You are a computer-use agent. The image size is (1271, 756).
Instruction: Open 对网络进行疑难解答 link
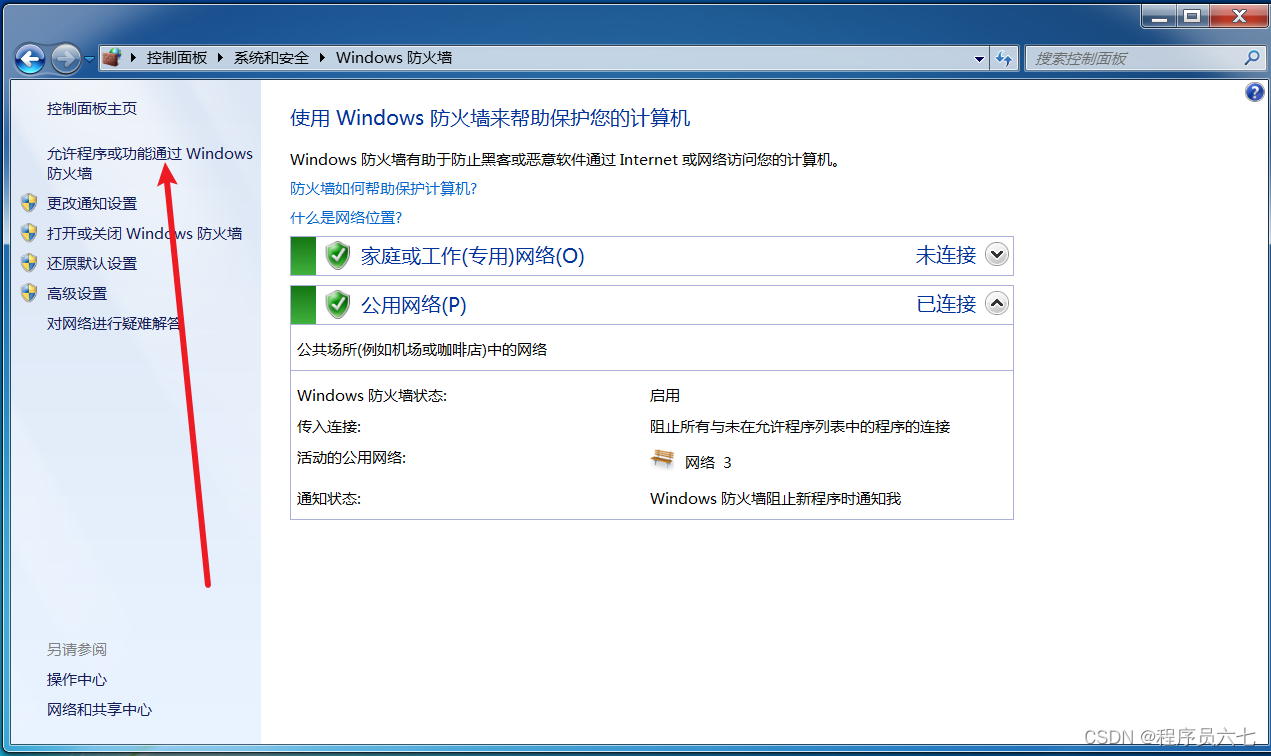tap(114, 323)
